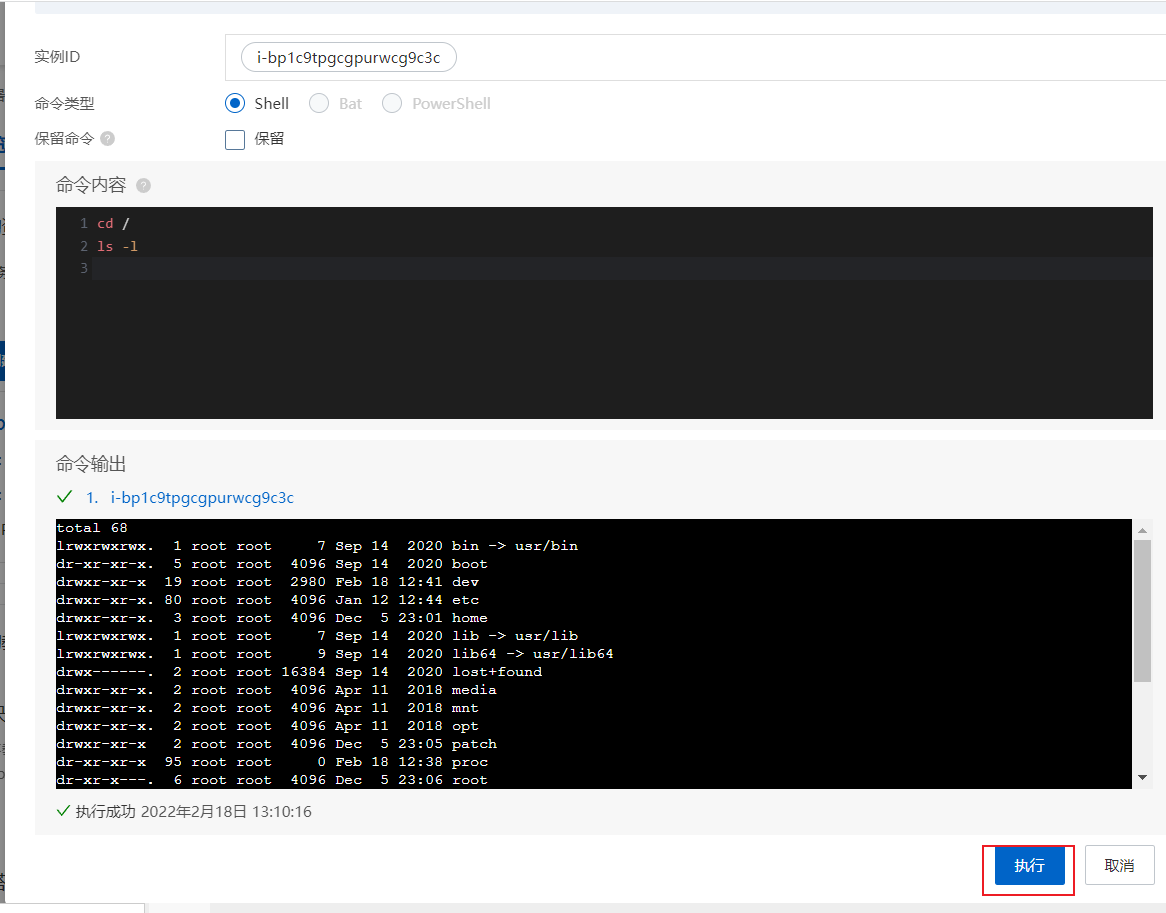Click the 'proc' output row
The height and width of the screenshot is (913, 1166).
272,762
